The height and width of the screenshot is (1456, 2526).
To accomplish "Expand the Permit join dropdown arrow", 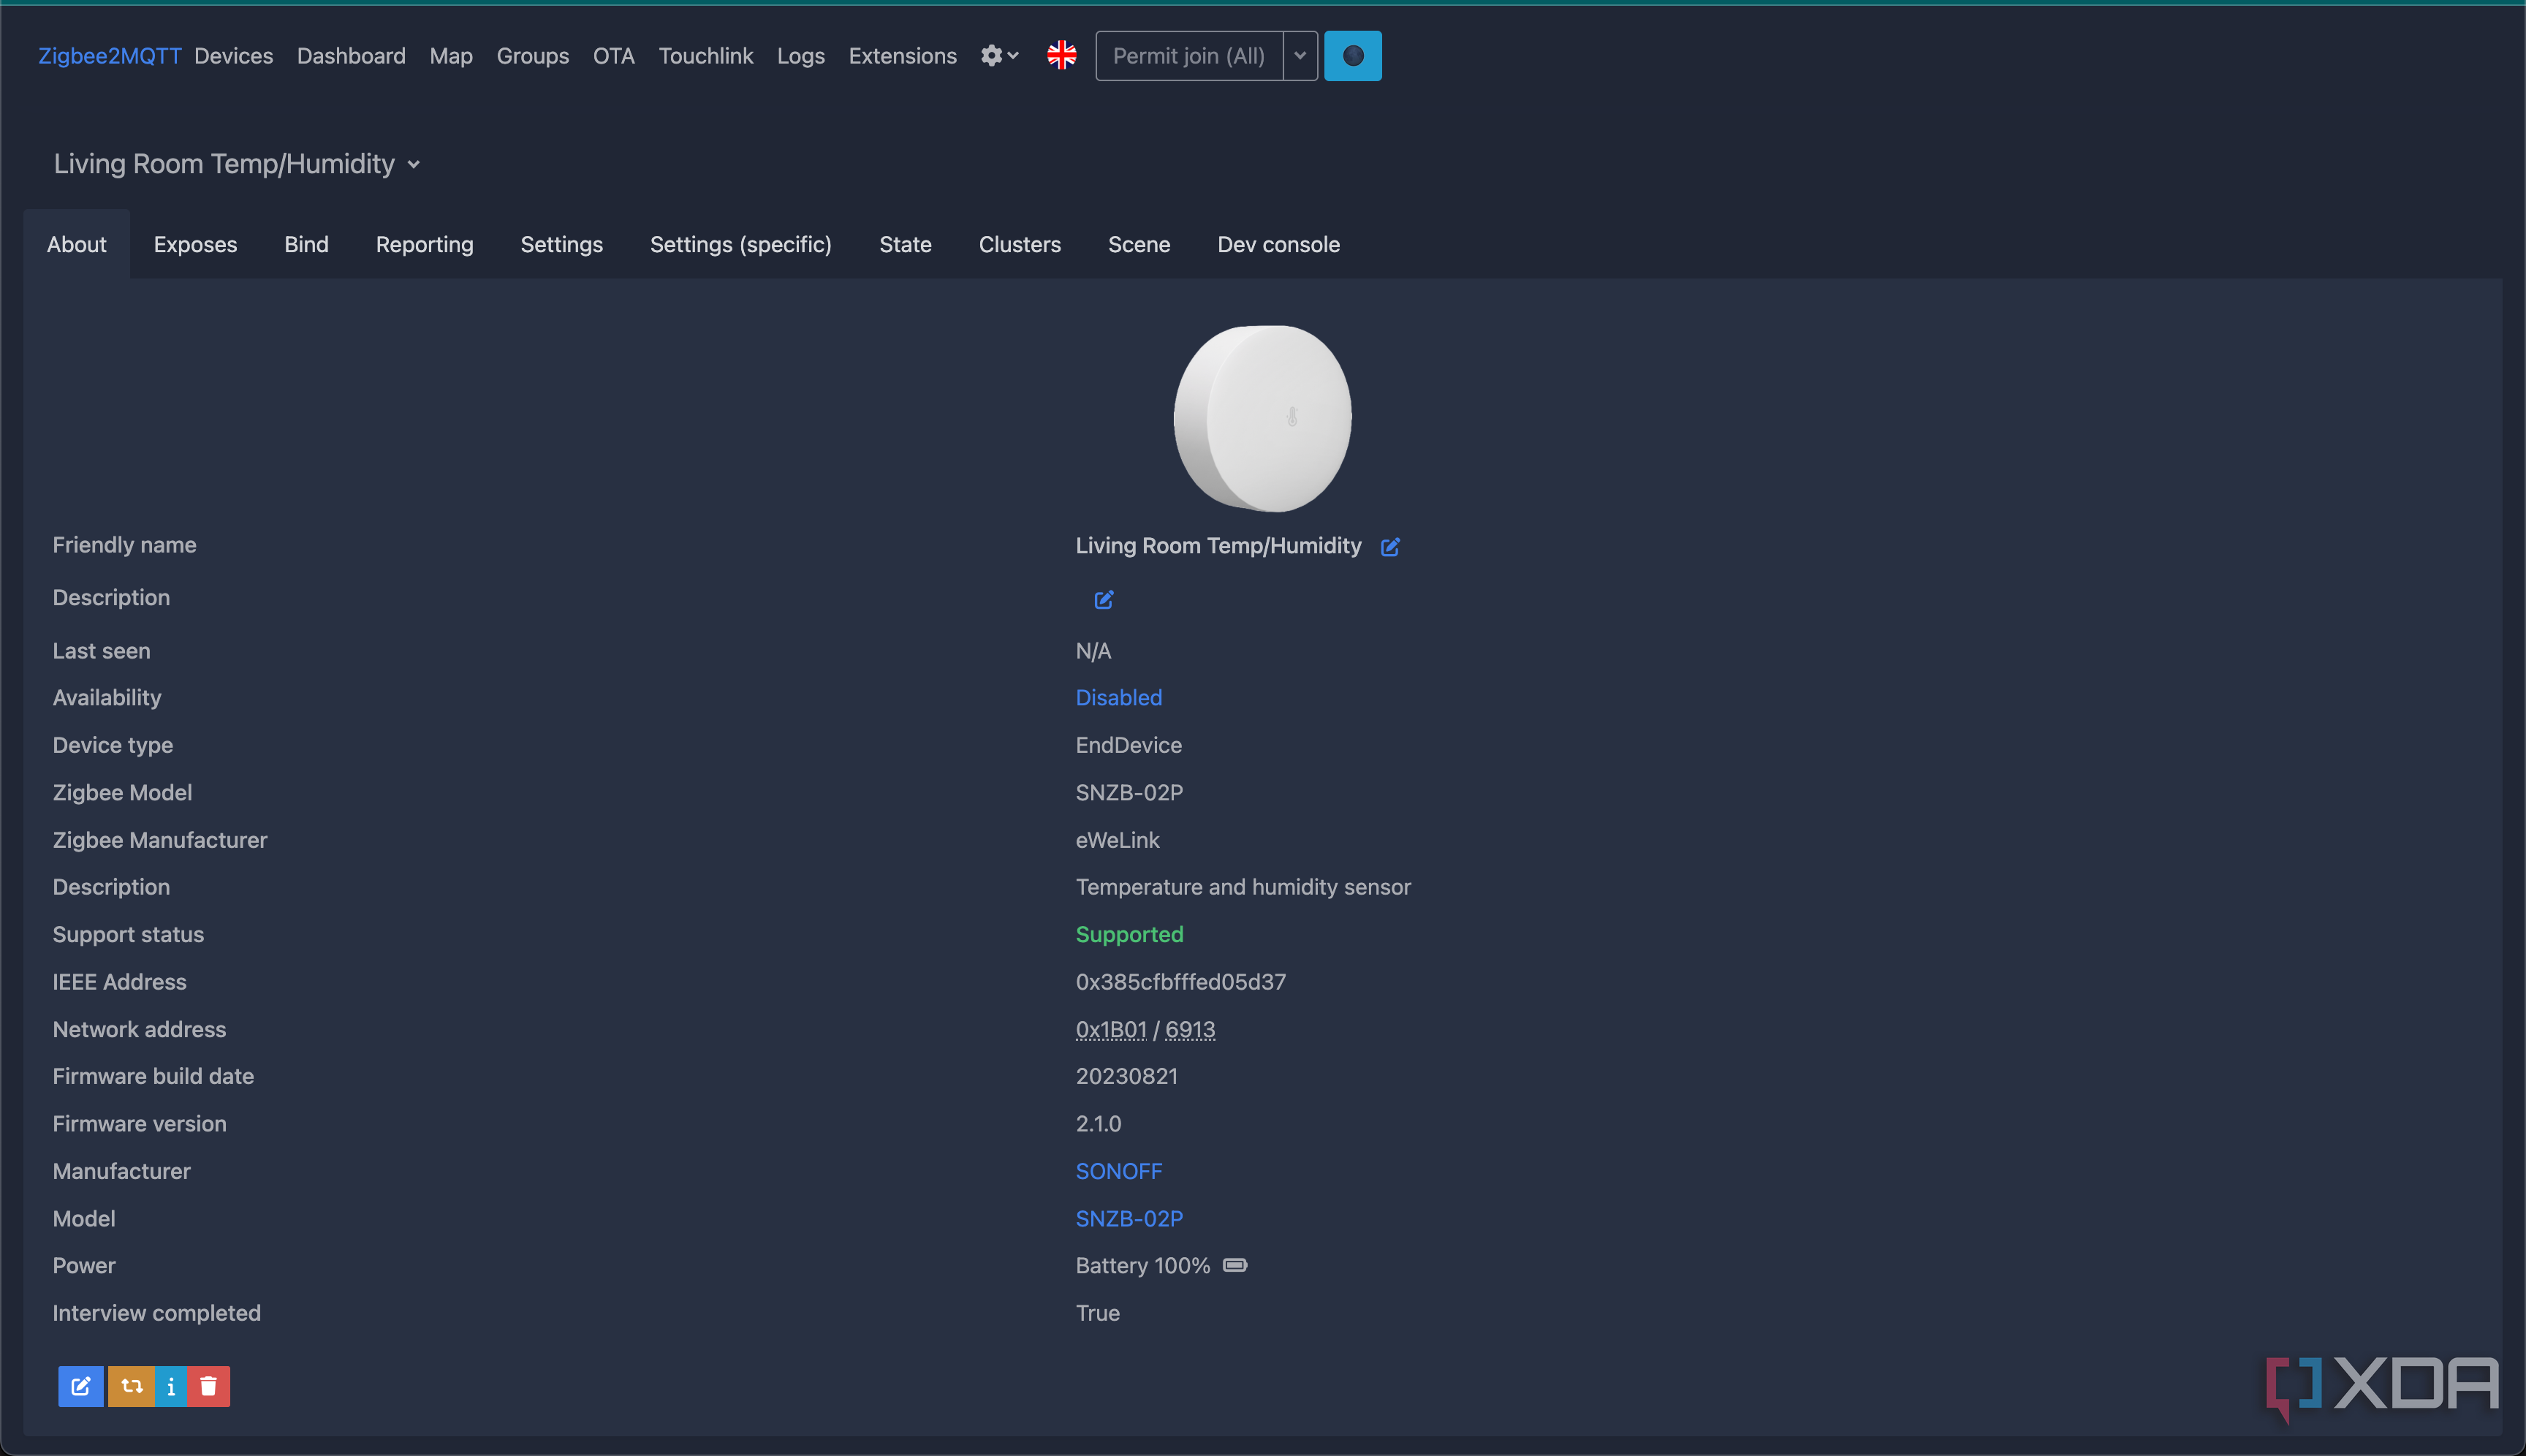I will [x=1300, y=56].
